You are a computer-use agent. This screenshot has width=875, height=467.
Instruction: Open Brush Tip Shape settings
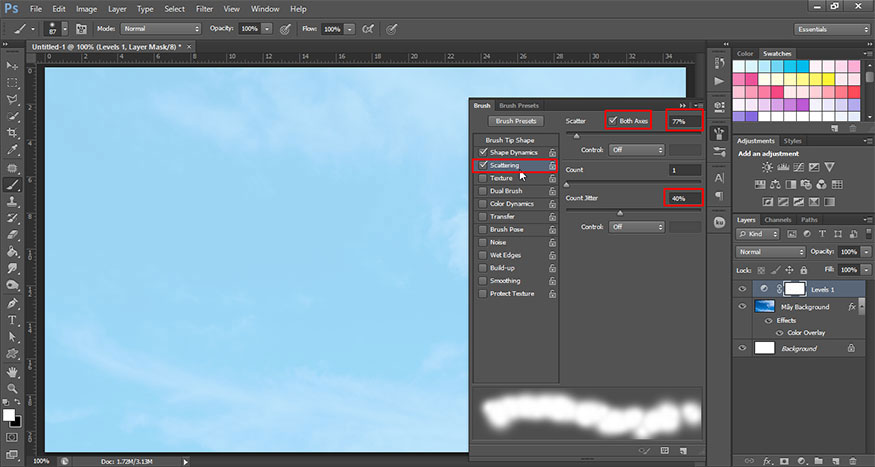509,140
